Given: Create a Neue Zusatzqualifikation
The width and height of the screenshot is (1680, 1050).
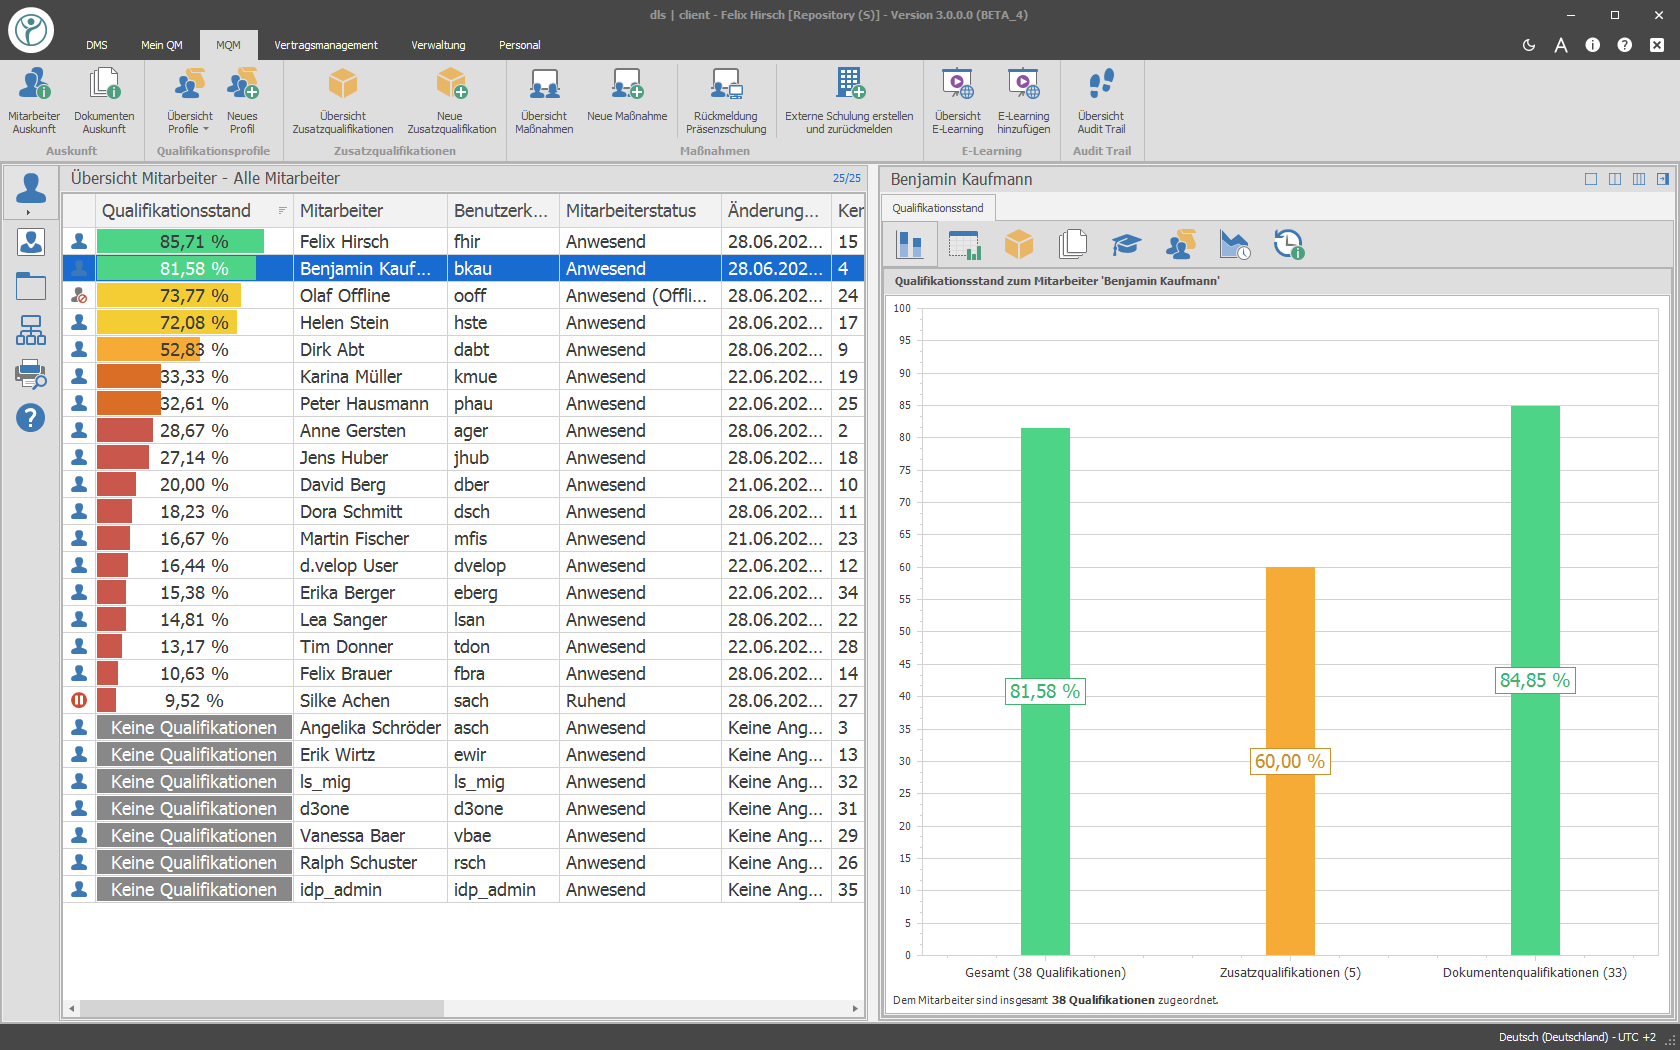Looking at the screenshot, I should 452,100.
